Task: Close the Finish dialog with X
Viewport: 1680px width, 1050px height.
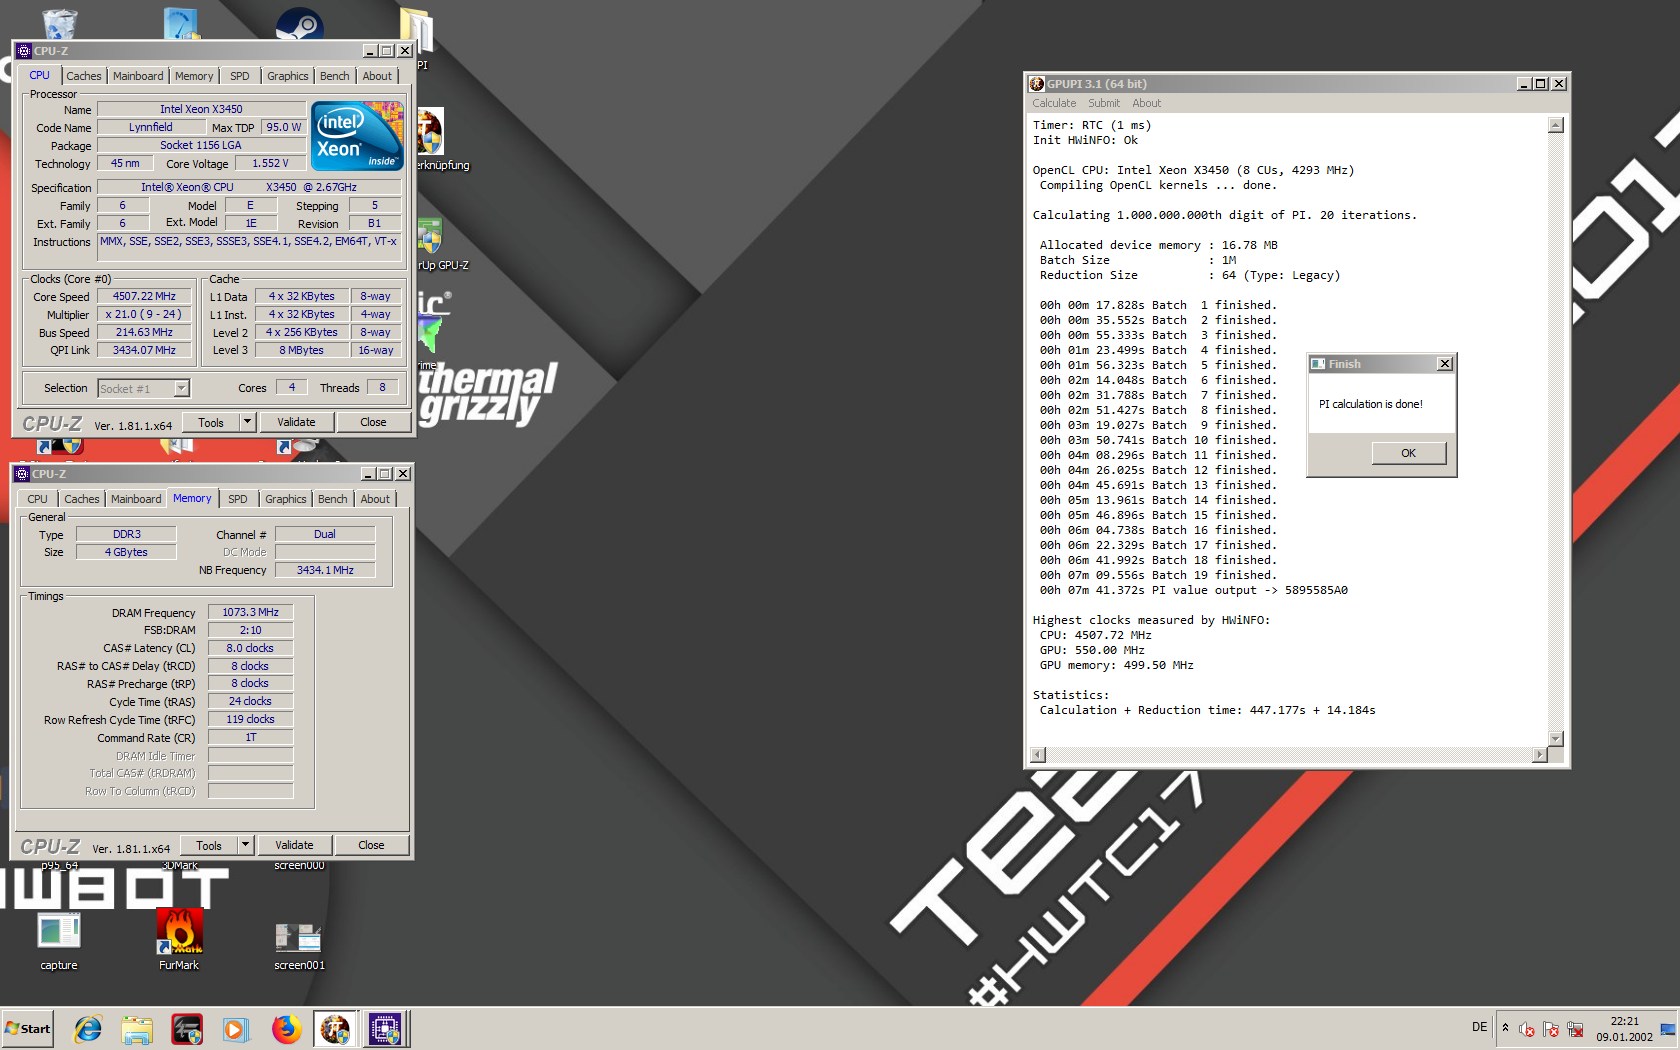Action: (x=1444, y=364)
